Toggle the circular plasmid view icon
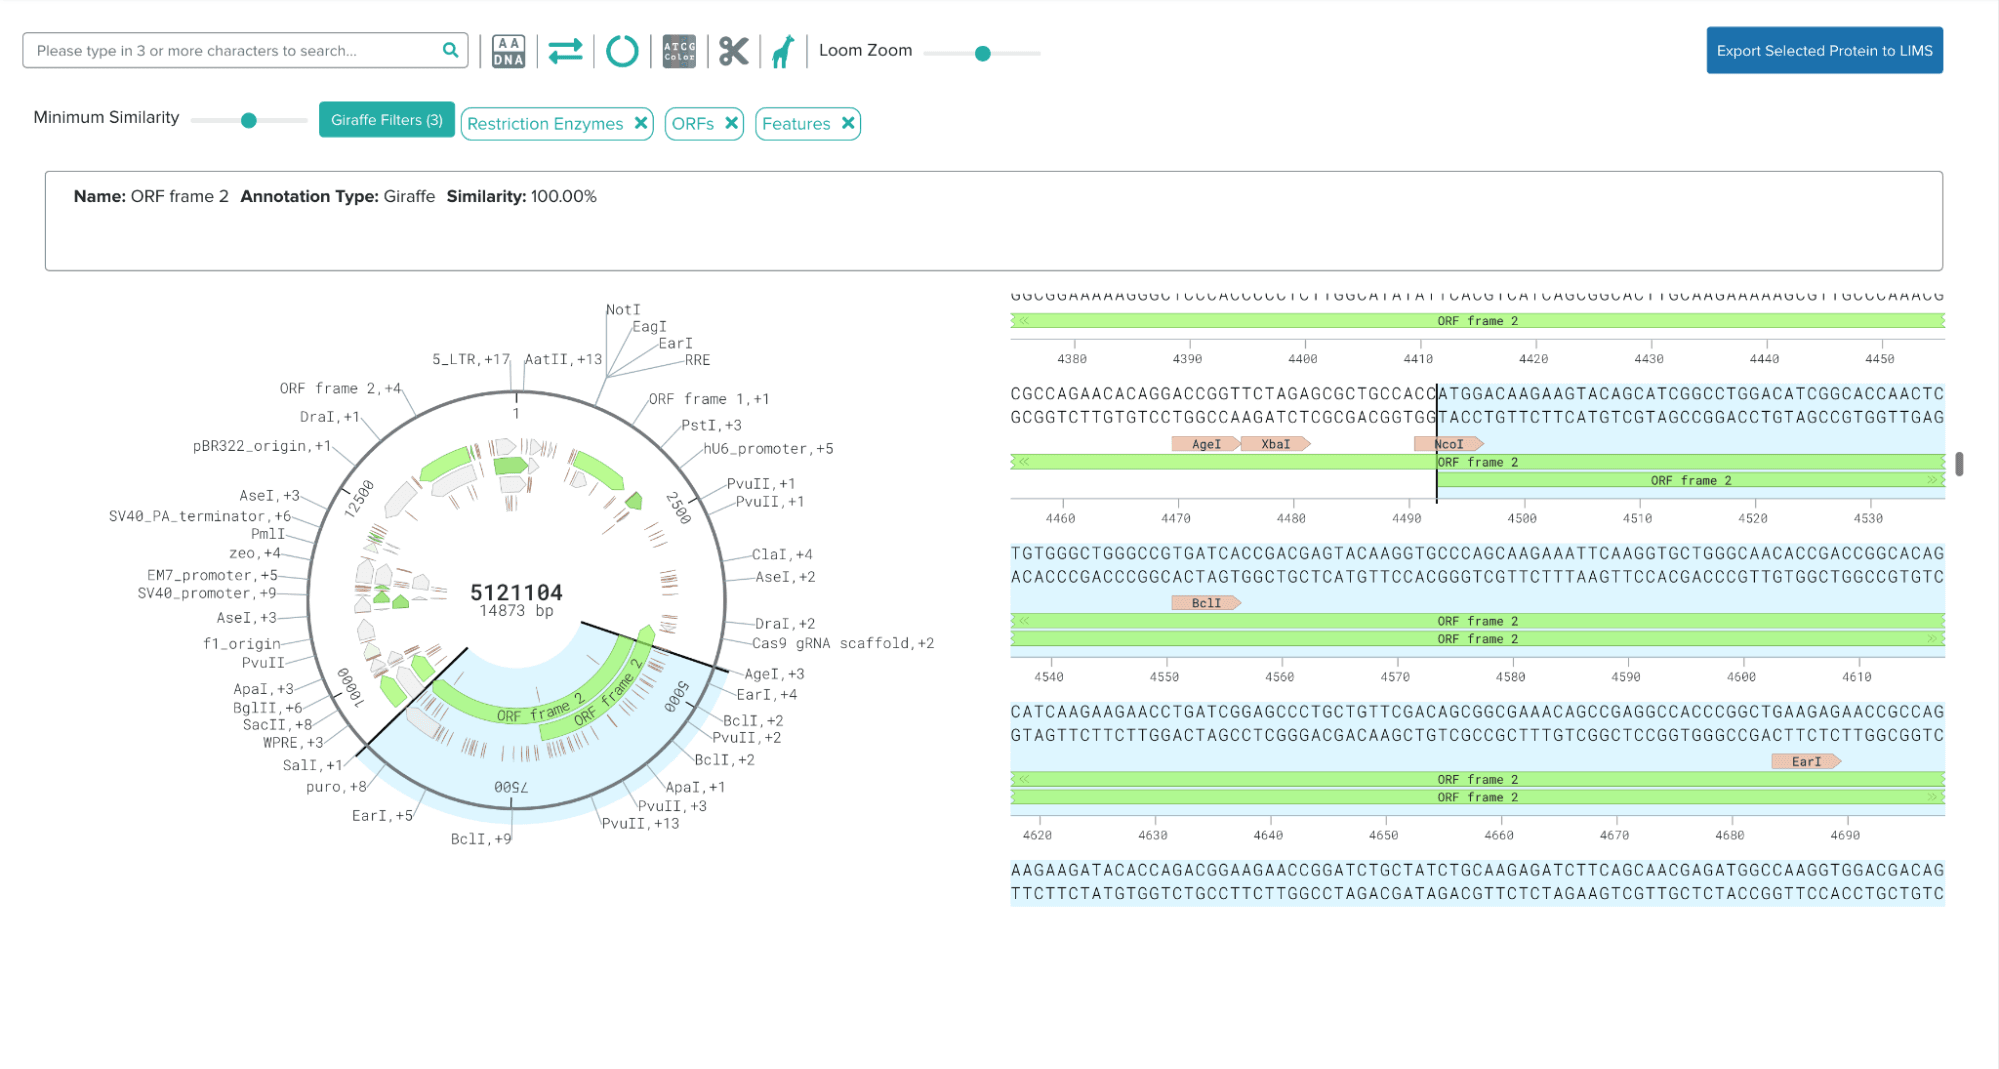 [622, 51]
